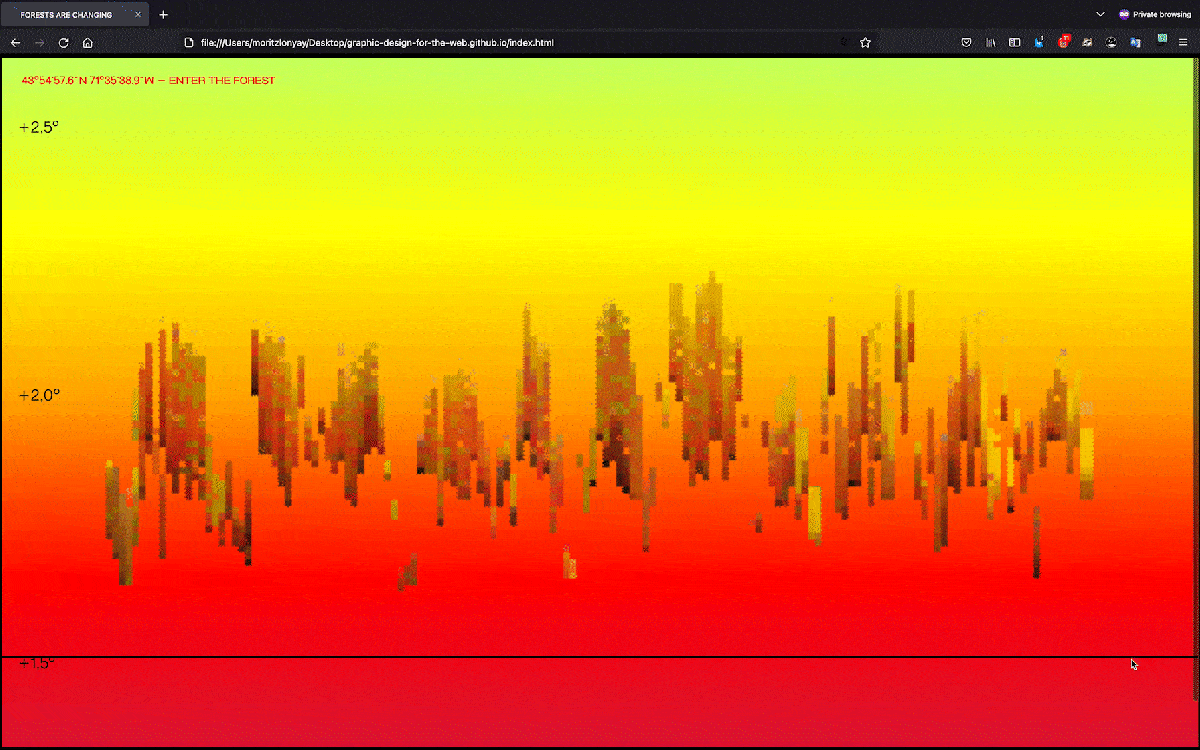This screenshot has width=1200, height=750.
Task: Open the Library bookshelf icon
Action: tap(991, 43)
